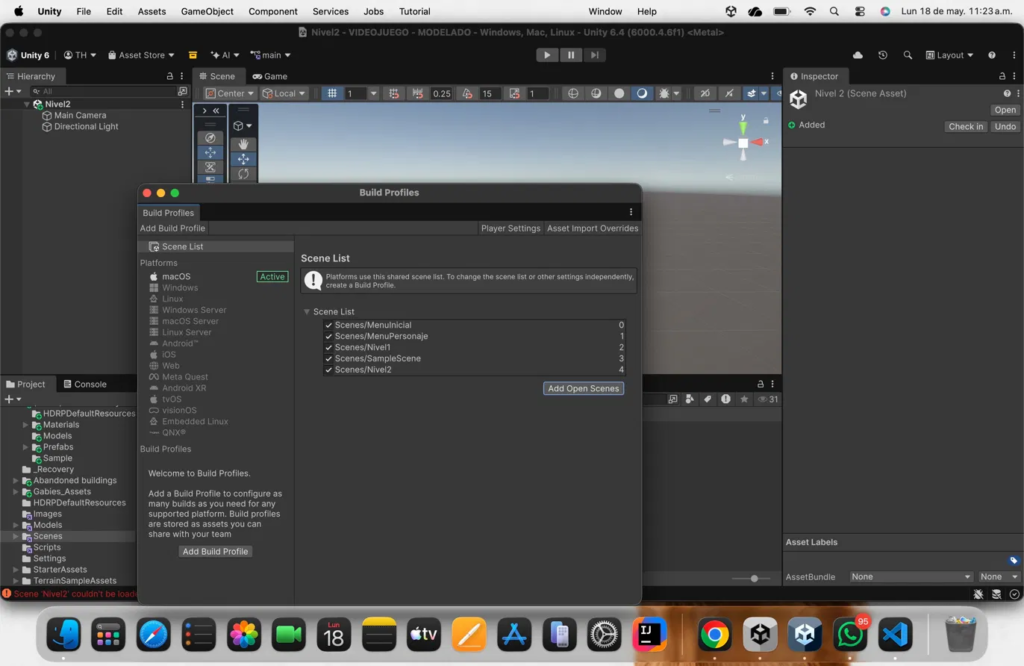This screenshot has width=1024, height=666.
Task: Open Unity Cloud icon in top toolbar
Action: [857, 55]
